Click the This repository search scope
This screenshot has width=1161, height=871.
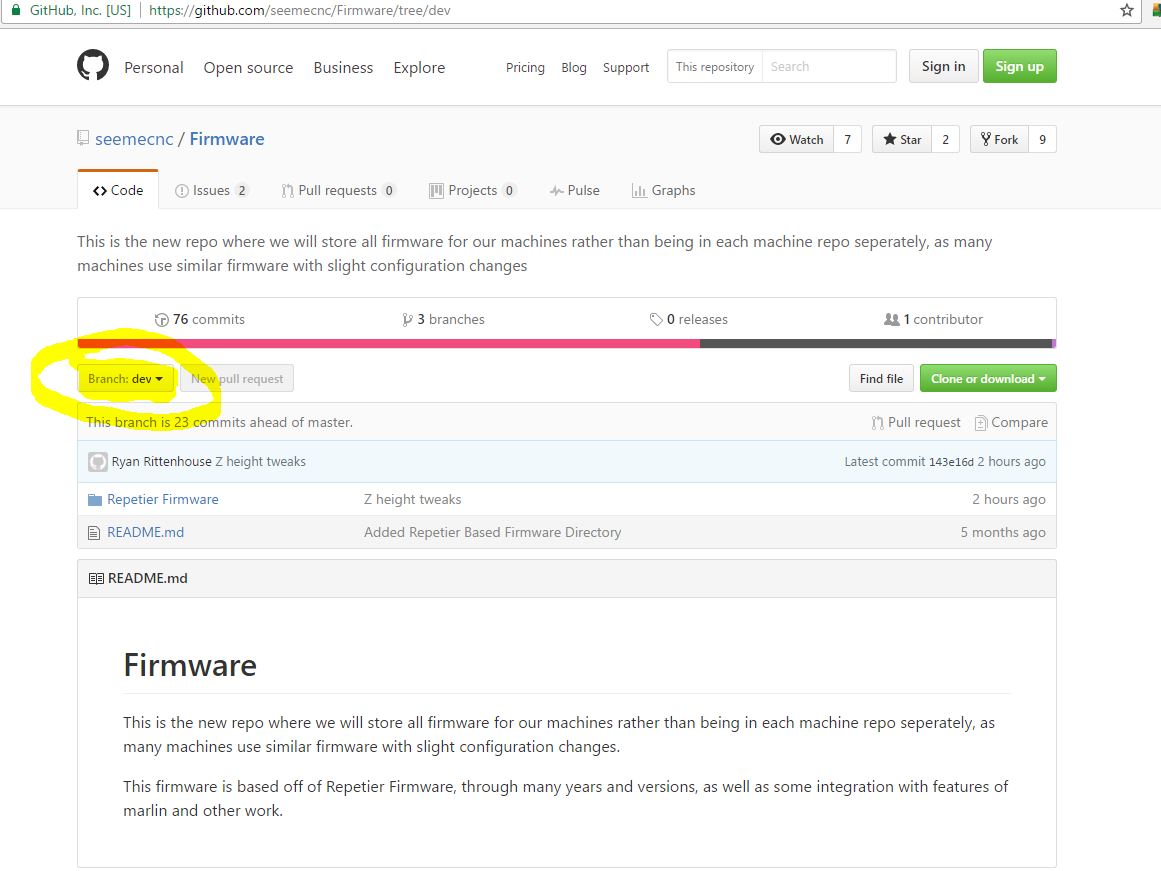714,67
